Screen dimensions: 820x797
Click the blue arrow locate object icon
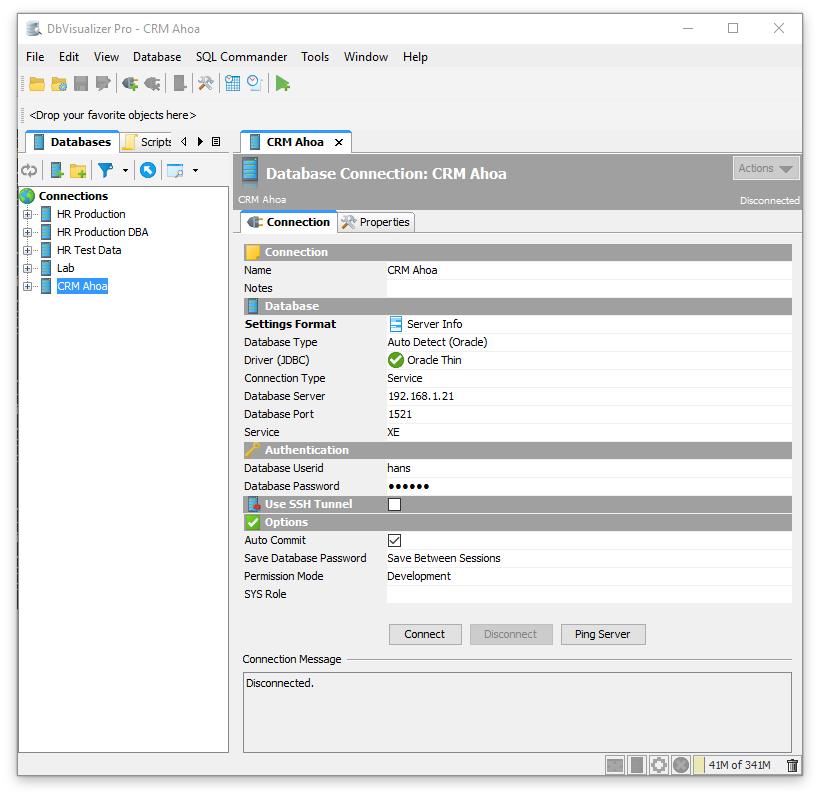(x=148, y=171)
